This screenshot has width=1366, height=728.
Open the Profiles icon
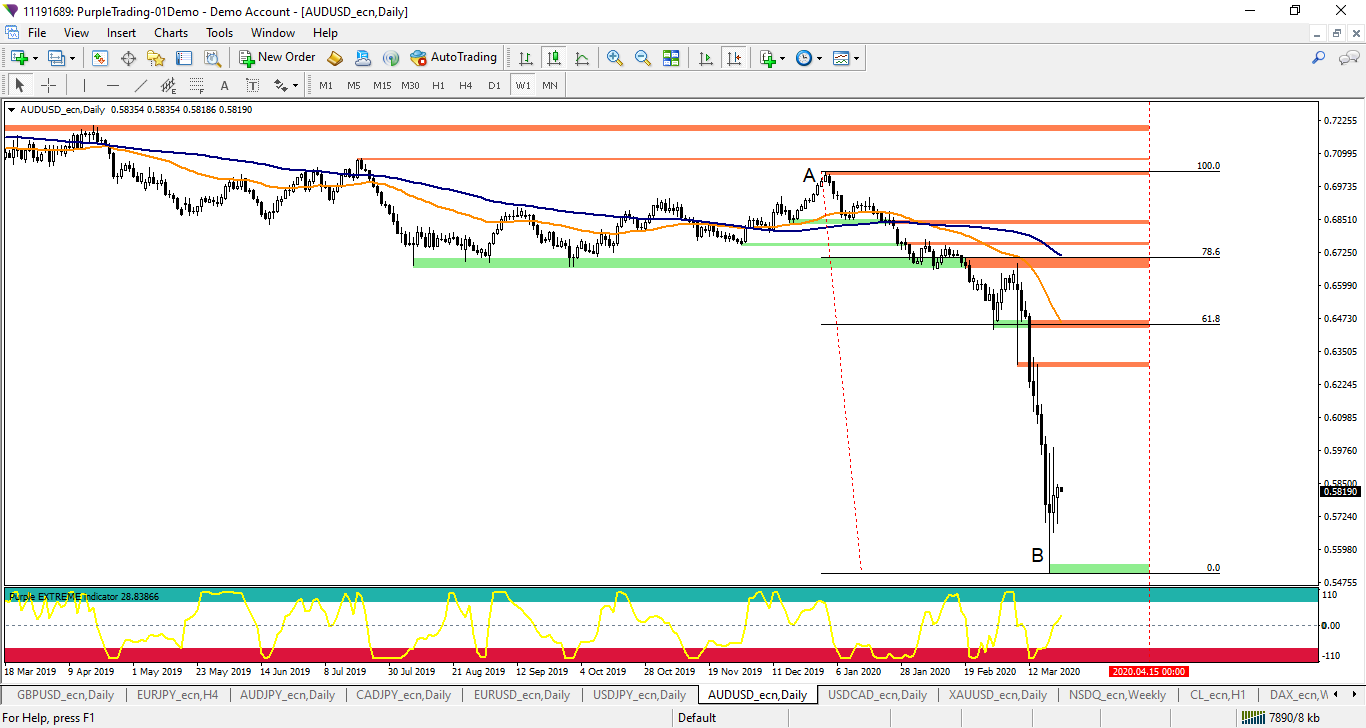tap(56, 58)
